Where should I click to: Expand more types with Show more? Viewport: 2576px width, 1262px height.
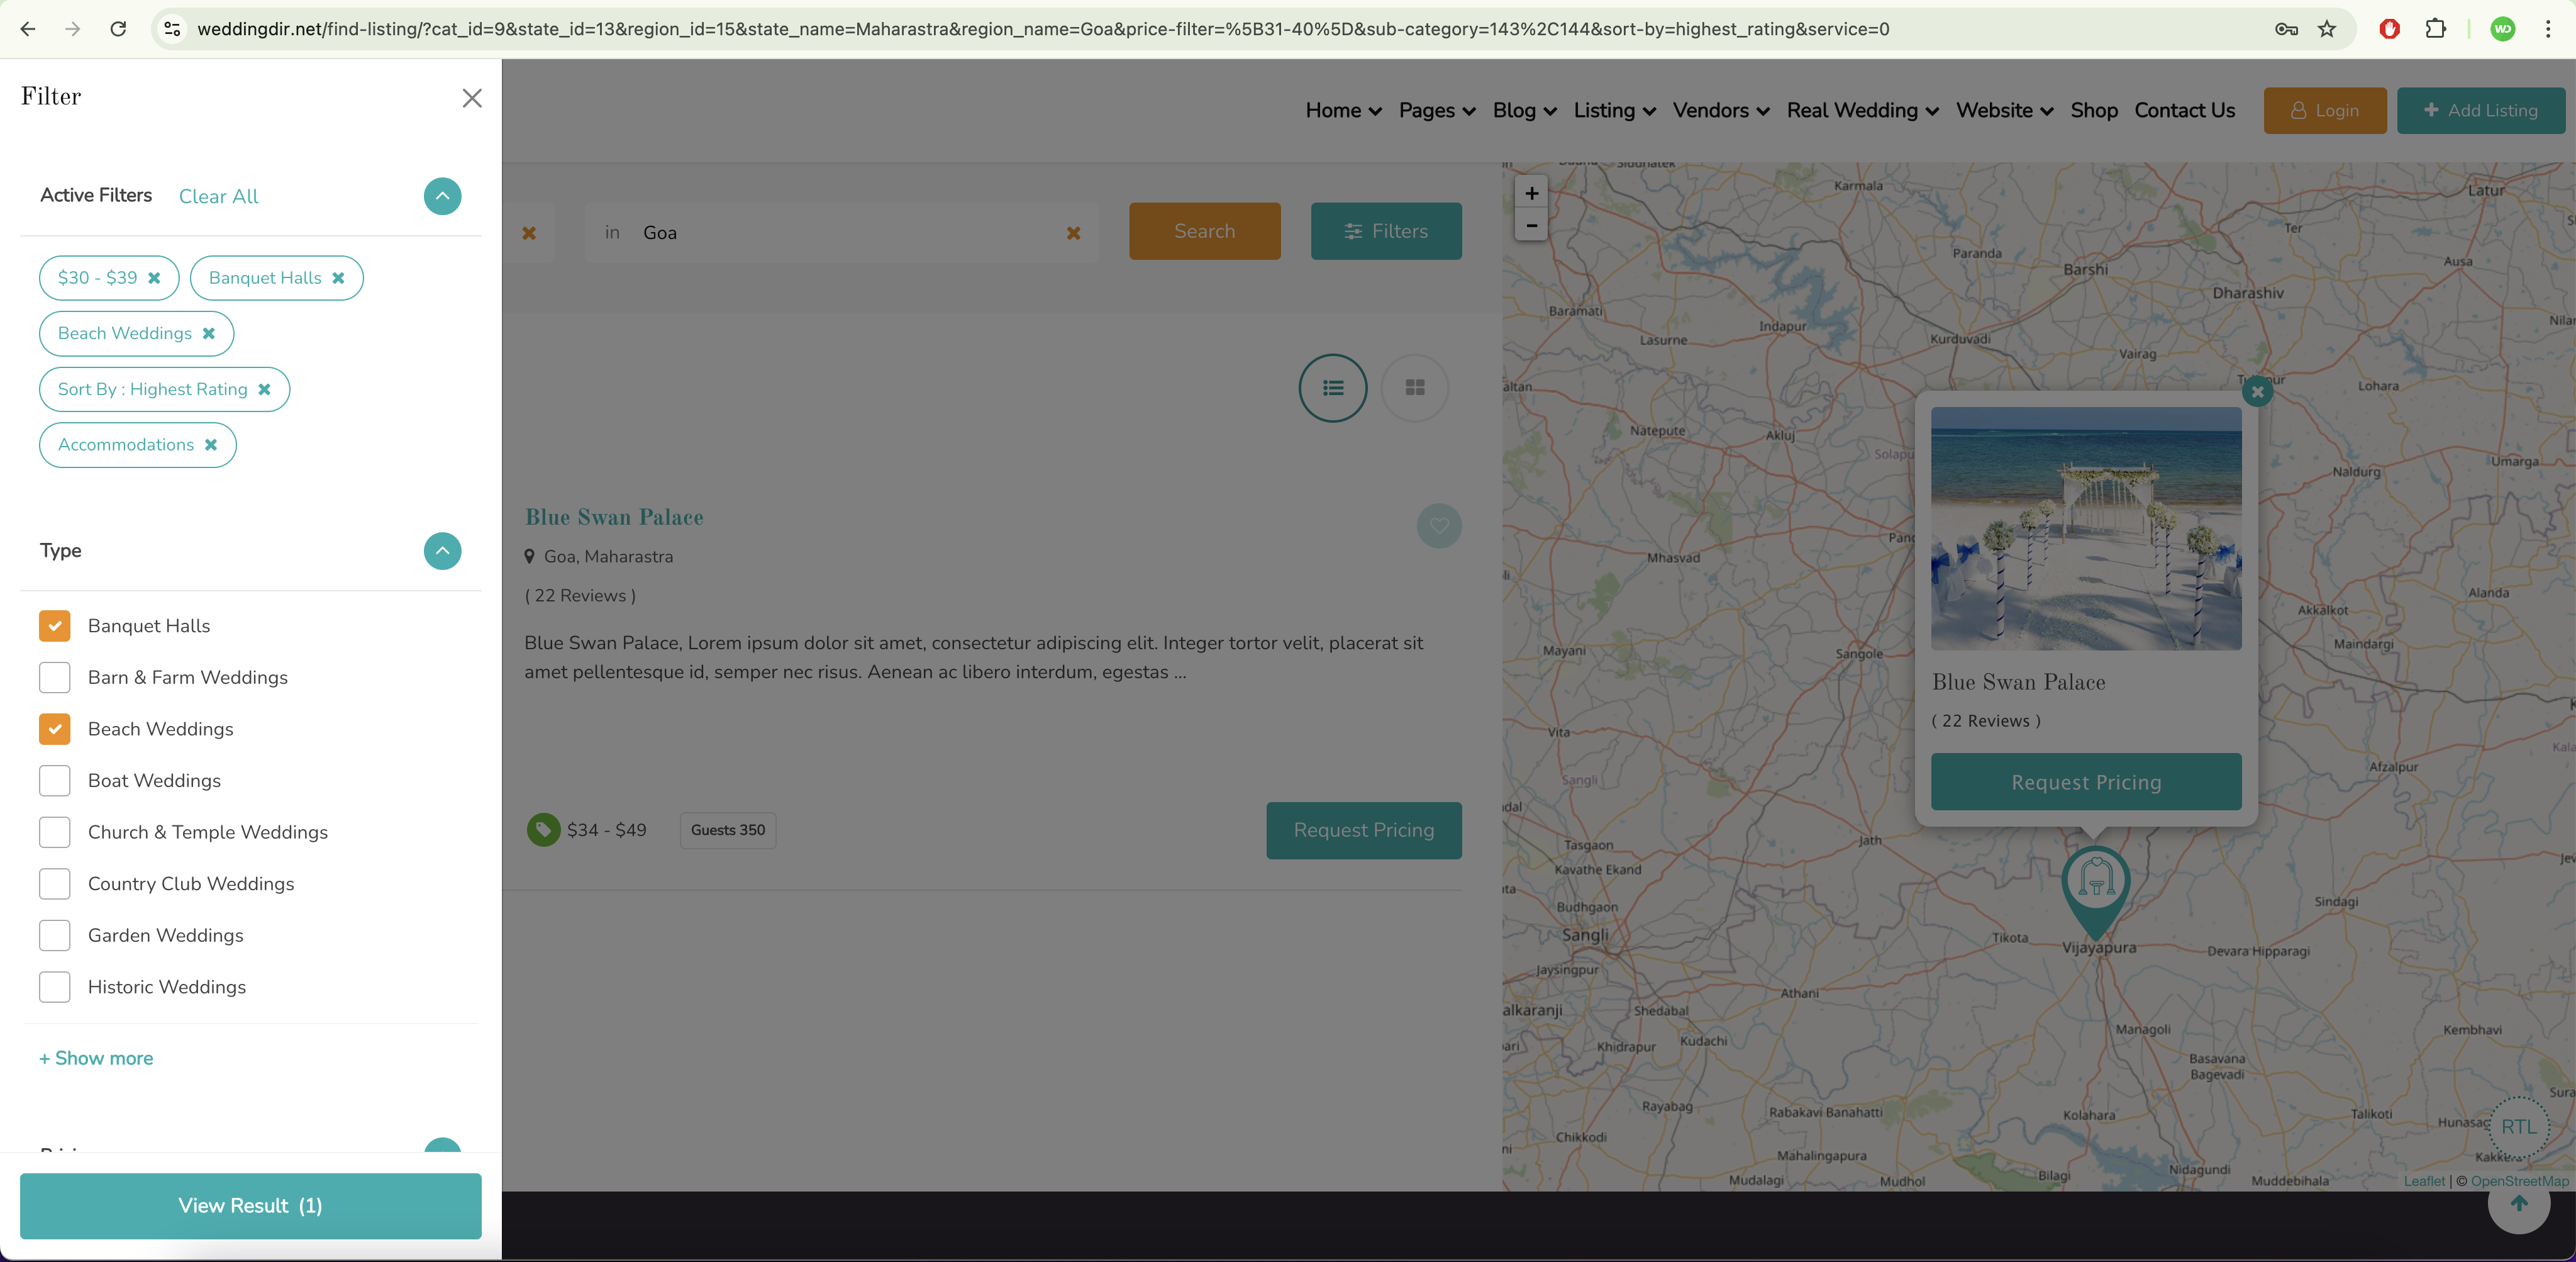click(x=96, y=1058)
